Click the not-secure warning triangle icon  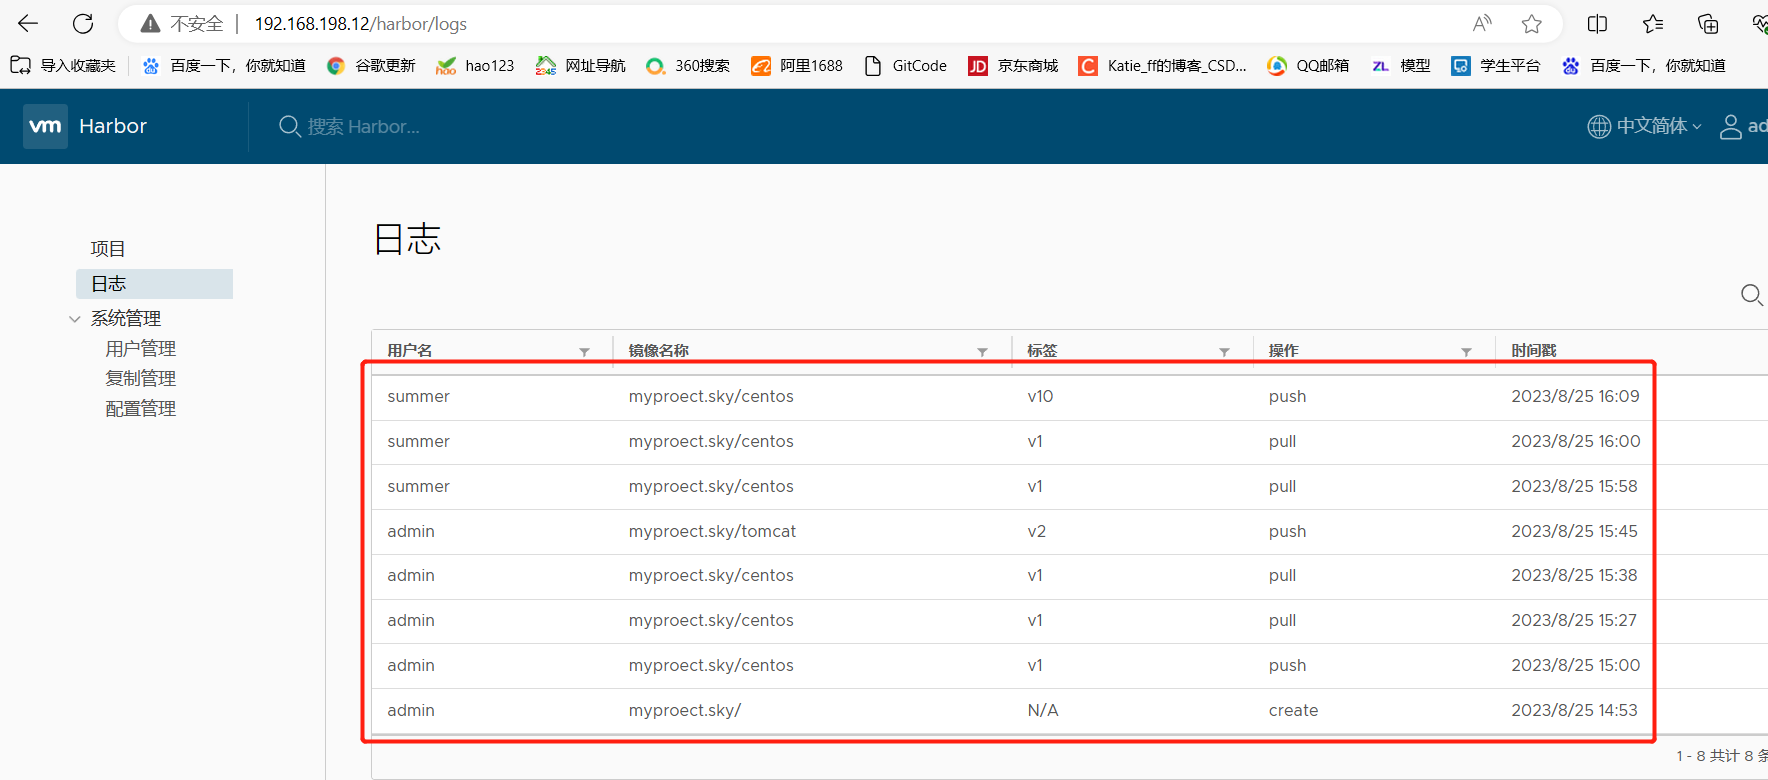click(x=150, y=23)
